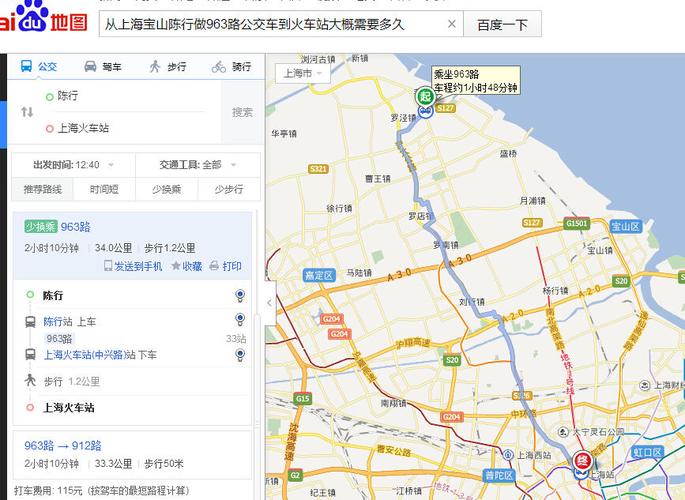This screenshot has height=500, width=685.
Task: Click the walking figure icon in route steps
Action: [30, 380]
